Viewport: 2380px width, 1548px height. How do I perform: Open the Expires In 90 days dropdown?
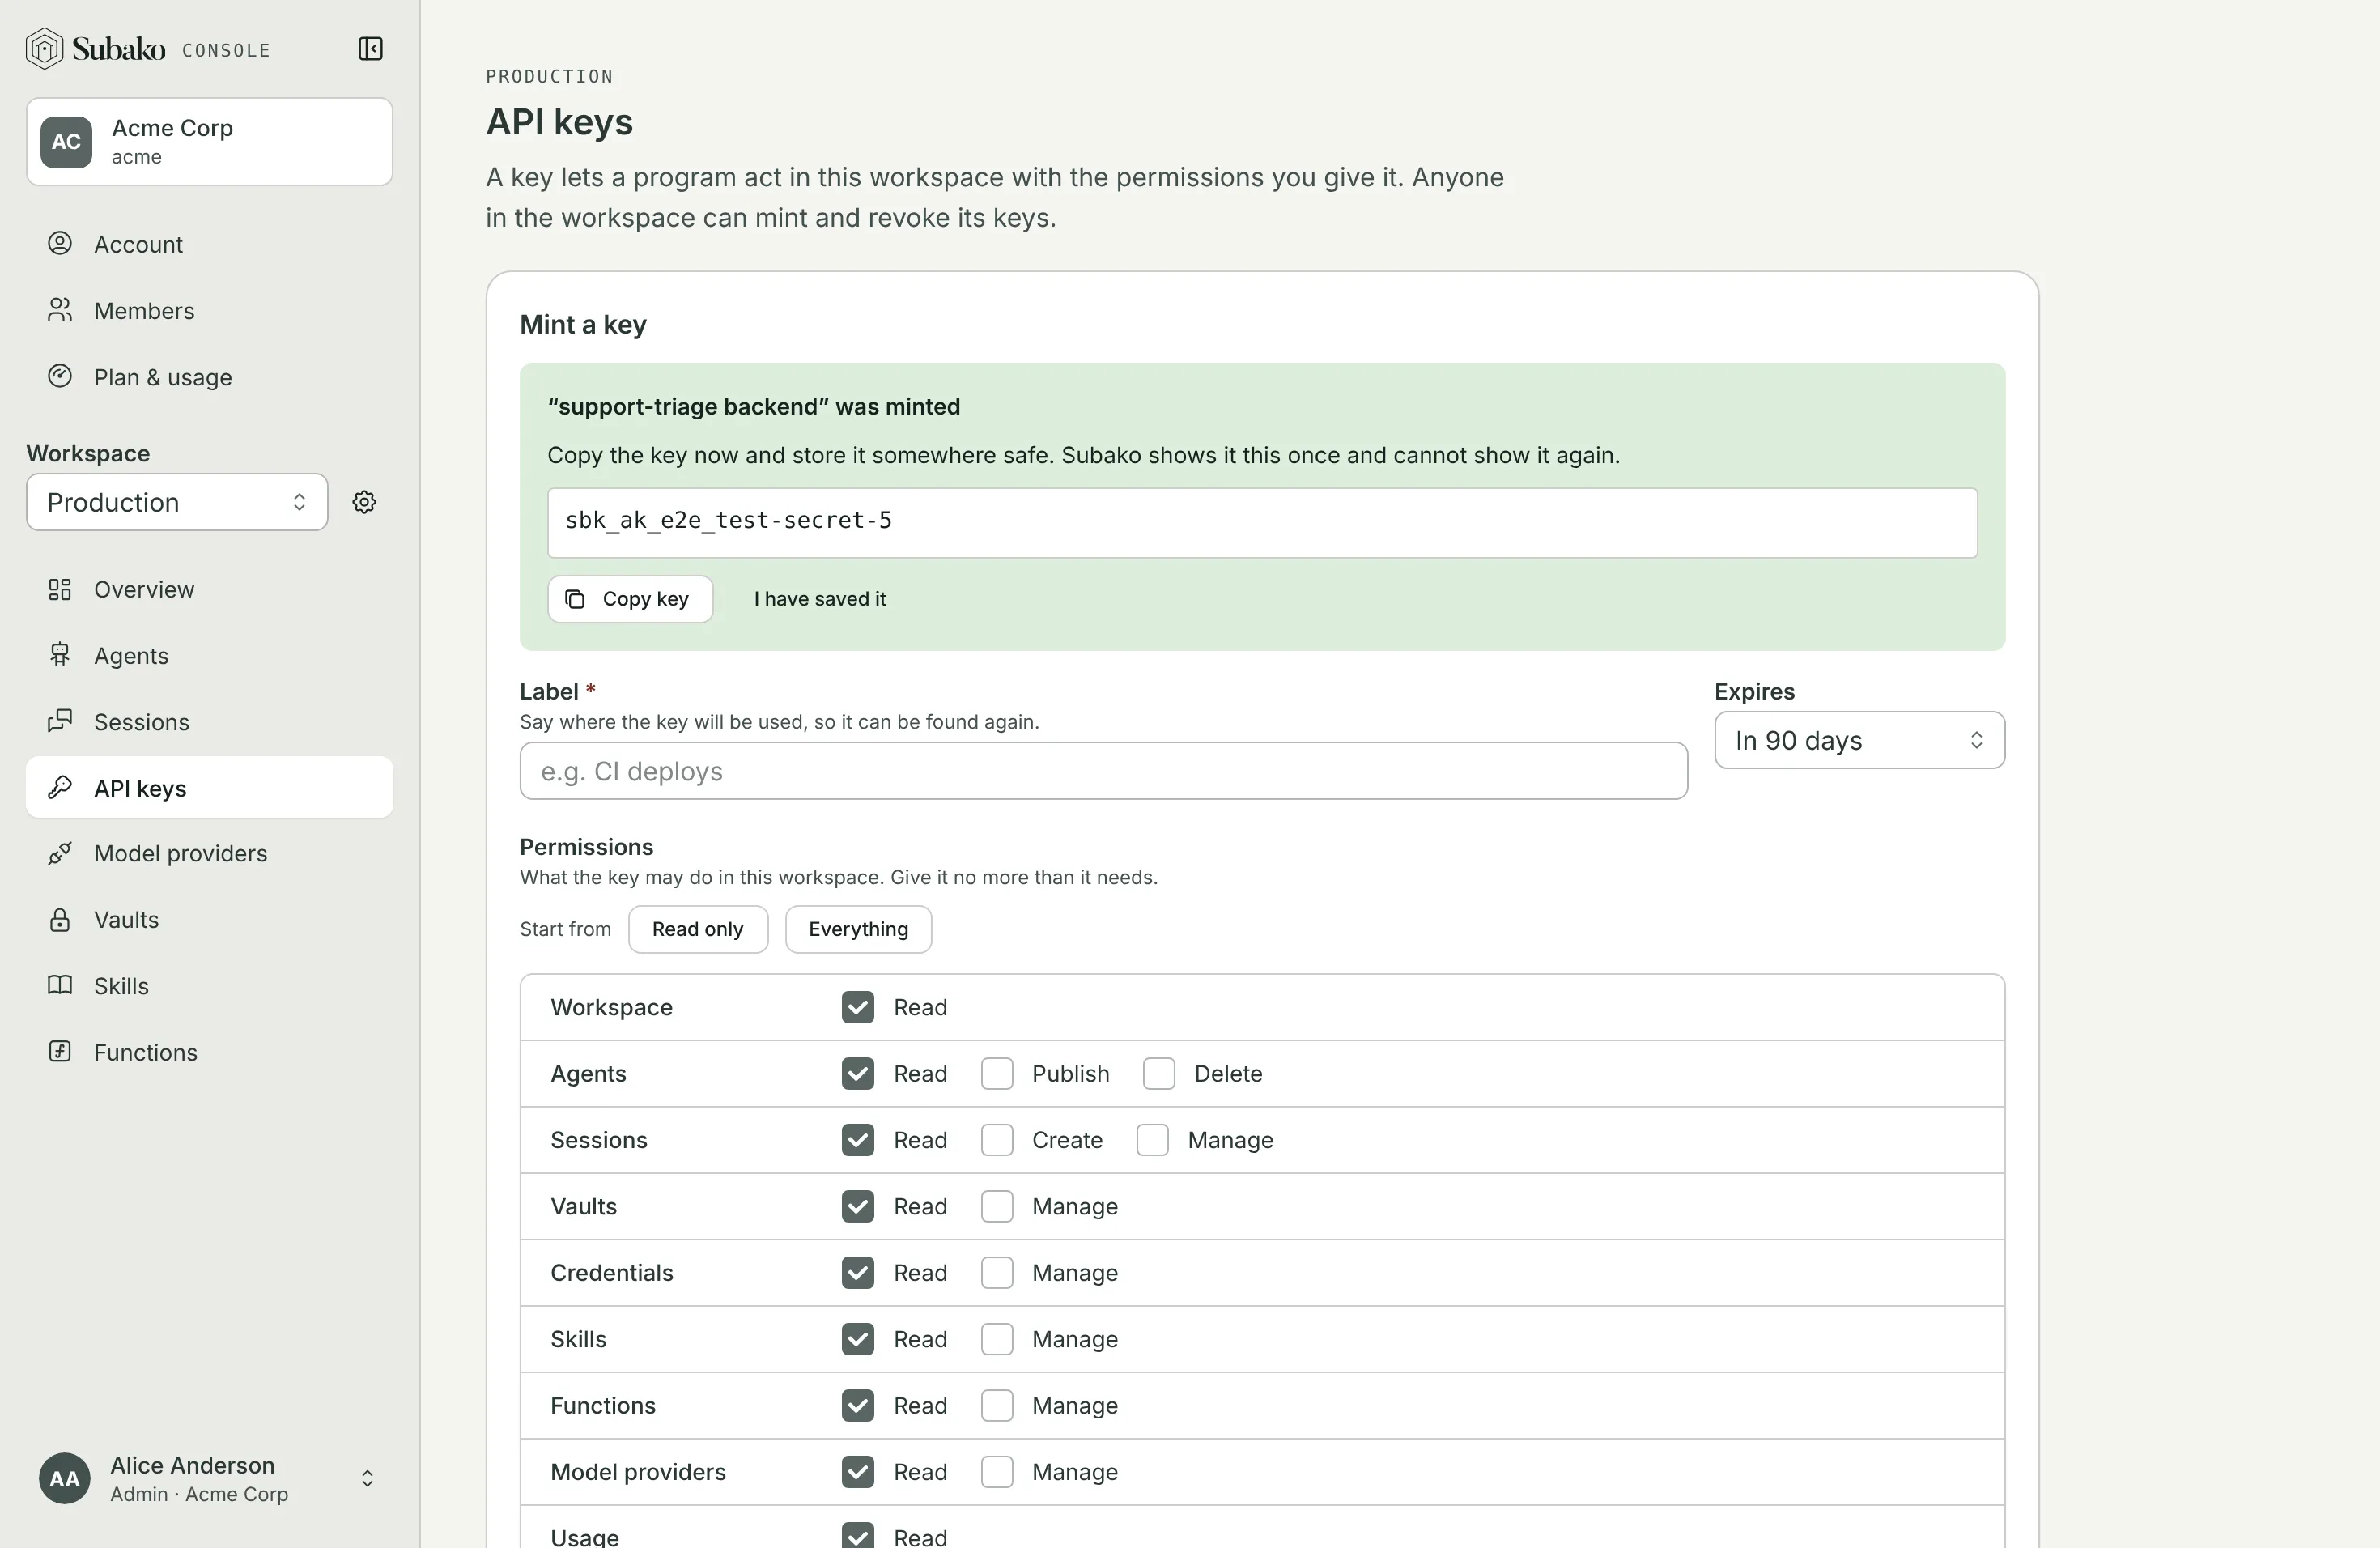tap(1859, 740)
